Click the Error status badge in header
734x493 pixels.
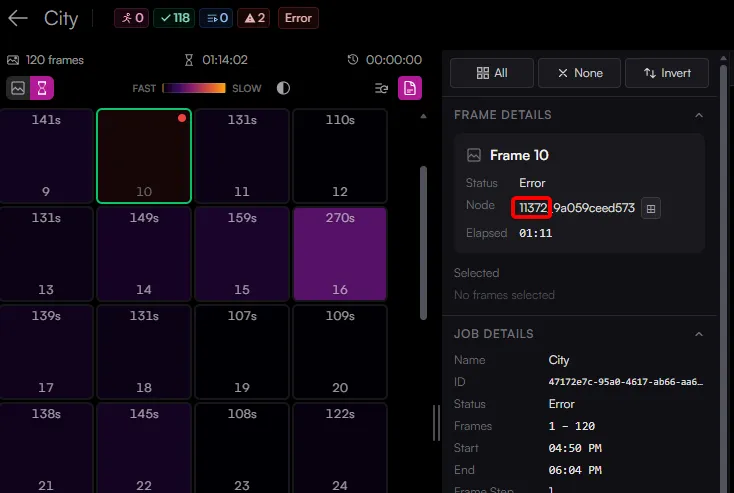[x=298, y=18]
